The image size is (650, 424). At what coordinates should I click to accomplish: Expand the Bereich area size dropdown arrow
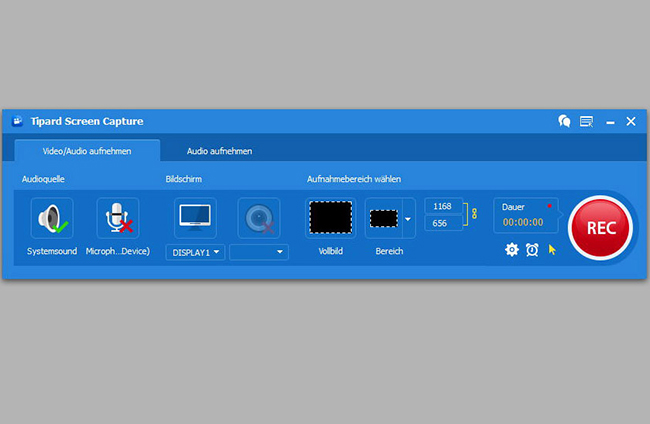[x=408, y=218]
